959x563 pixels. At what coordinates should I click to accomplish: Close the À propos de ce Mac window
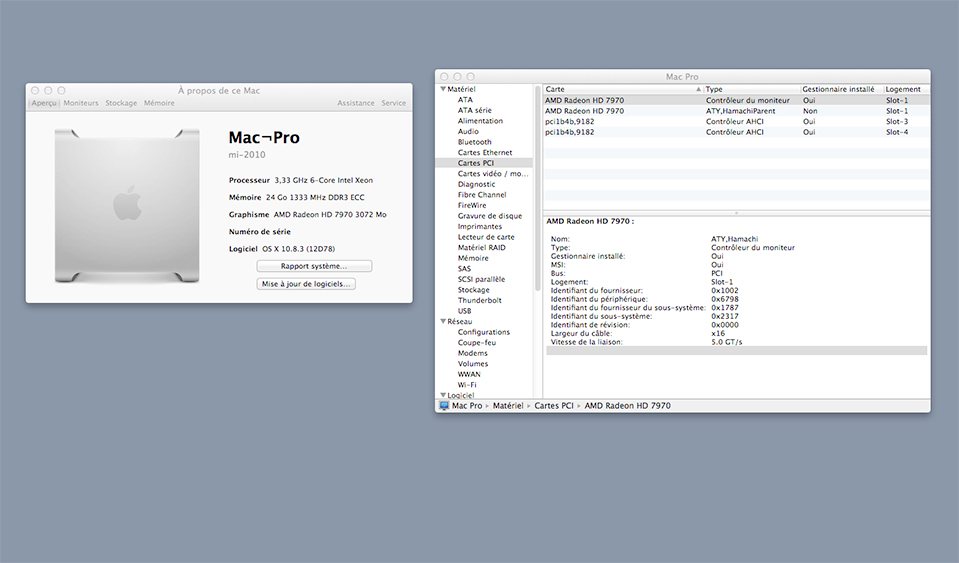35,90
